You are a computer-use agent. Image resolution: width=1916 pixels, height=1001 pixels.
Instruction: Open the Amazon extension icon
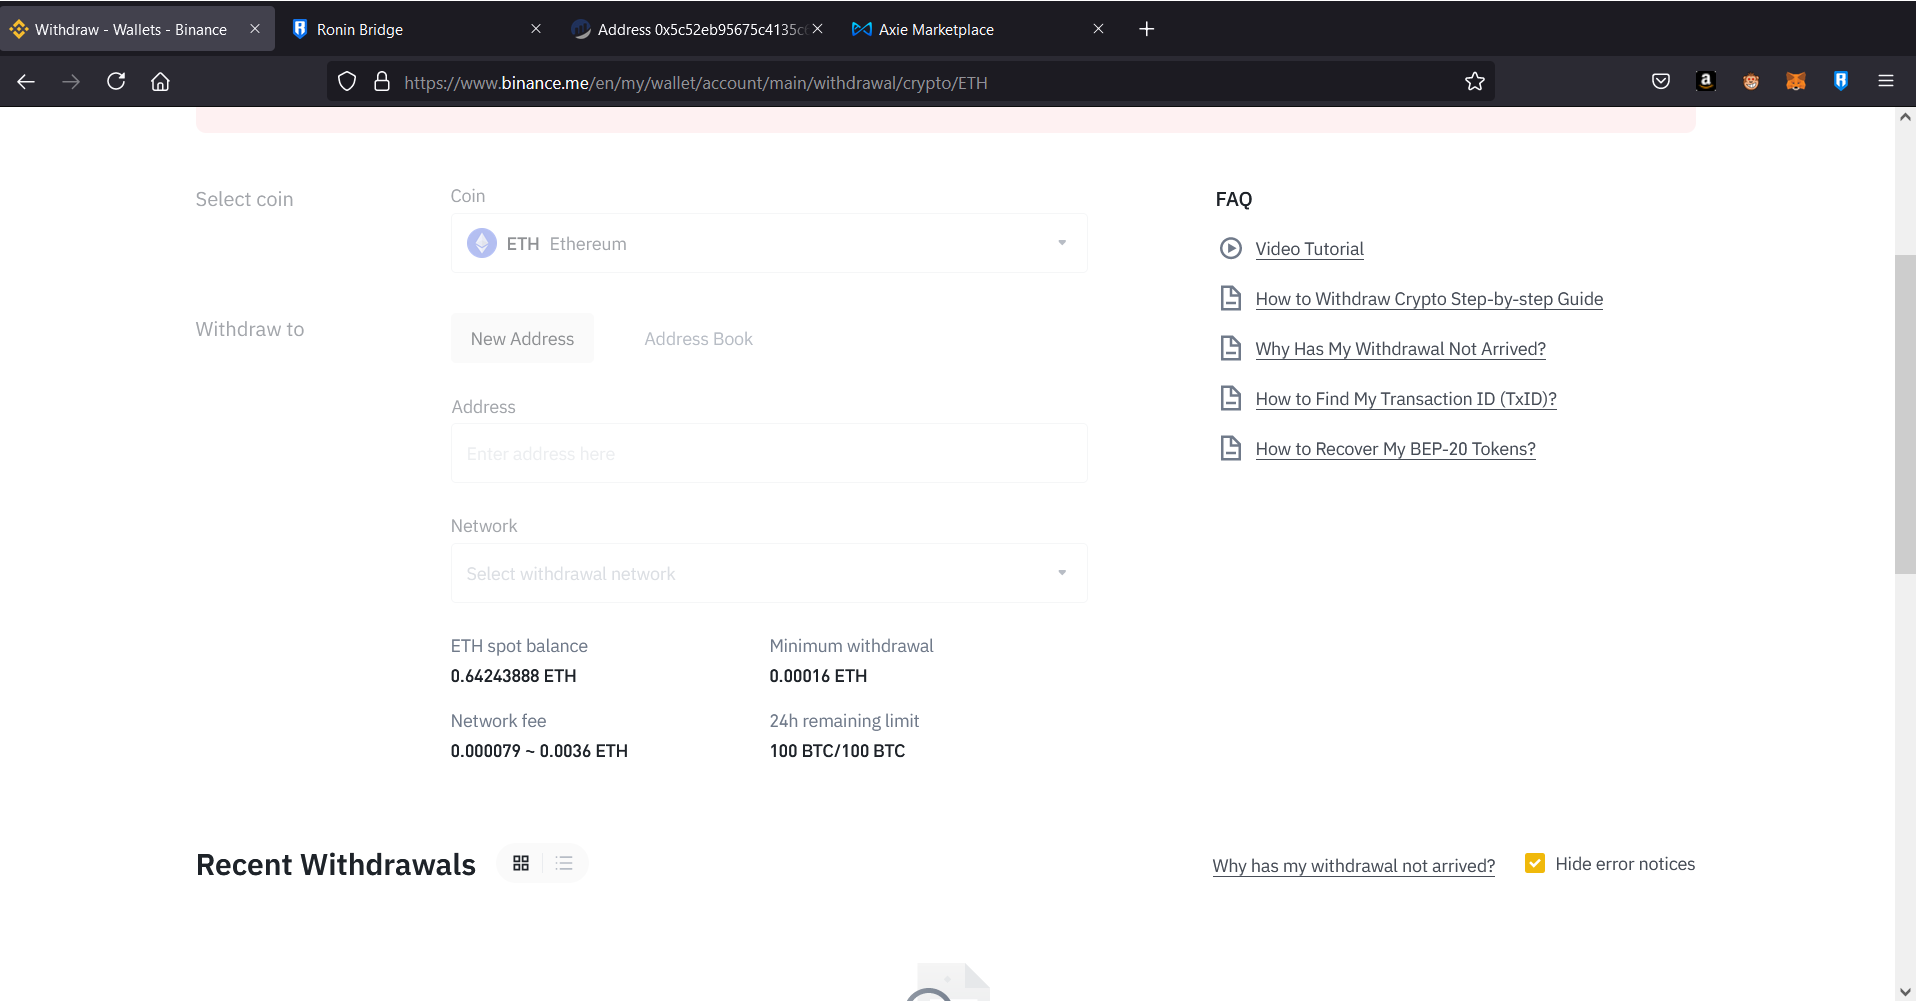[1706, 82]
